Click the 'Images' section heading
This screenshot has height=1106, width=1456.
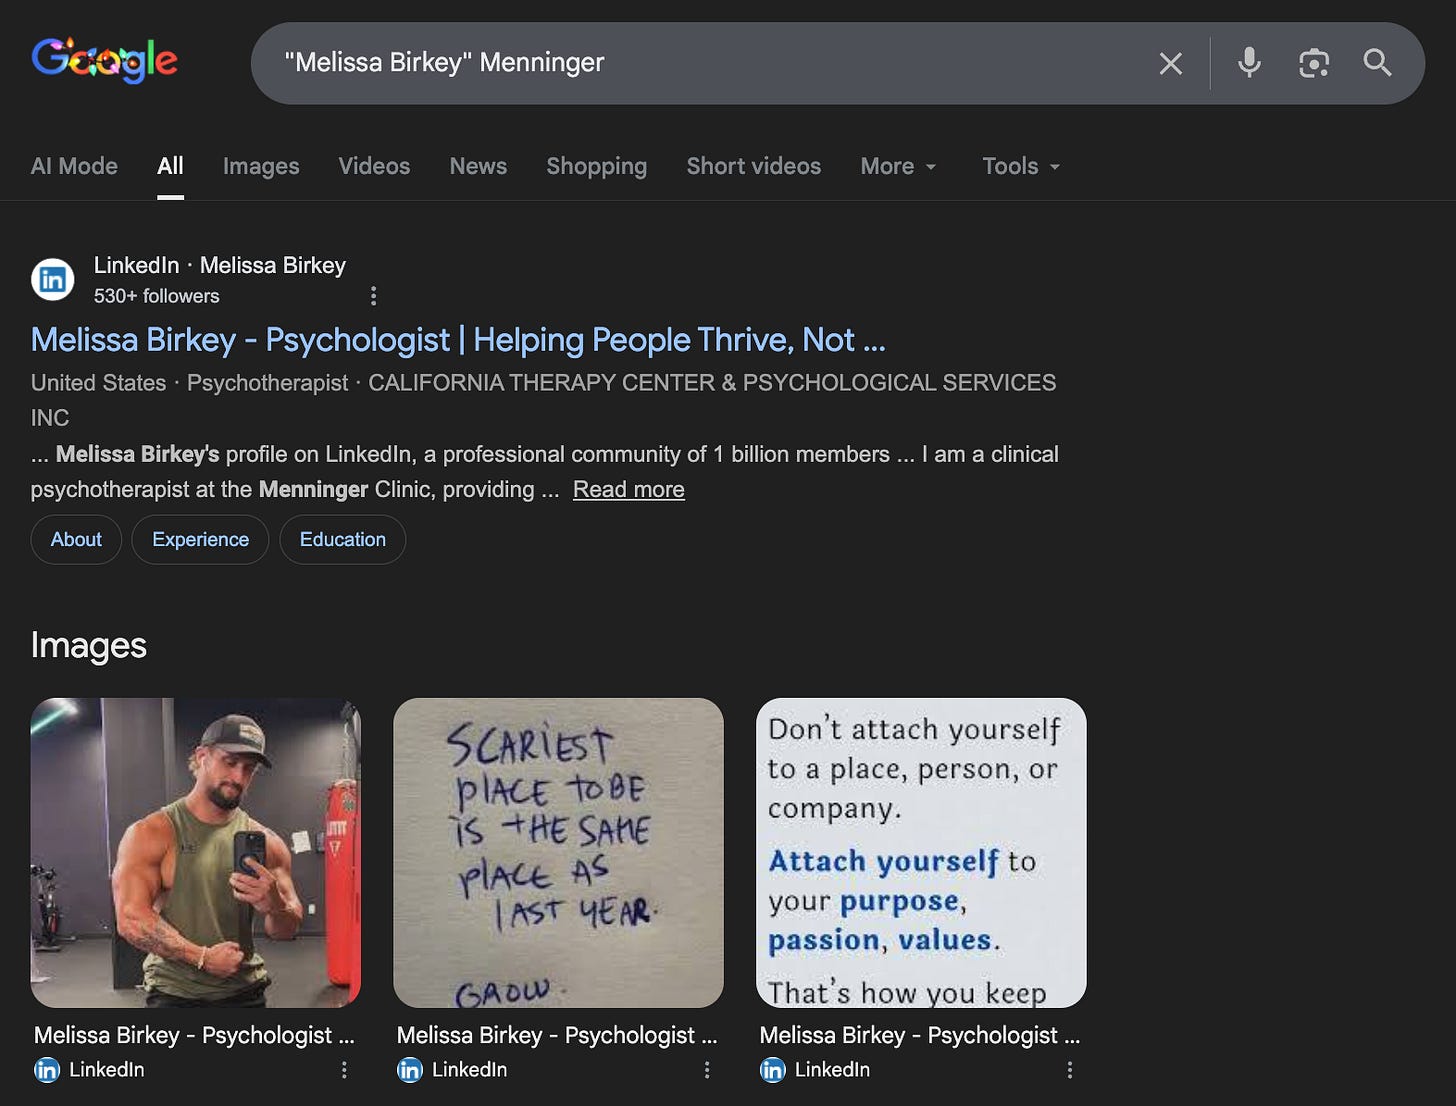point(89,645)
